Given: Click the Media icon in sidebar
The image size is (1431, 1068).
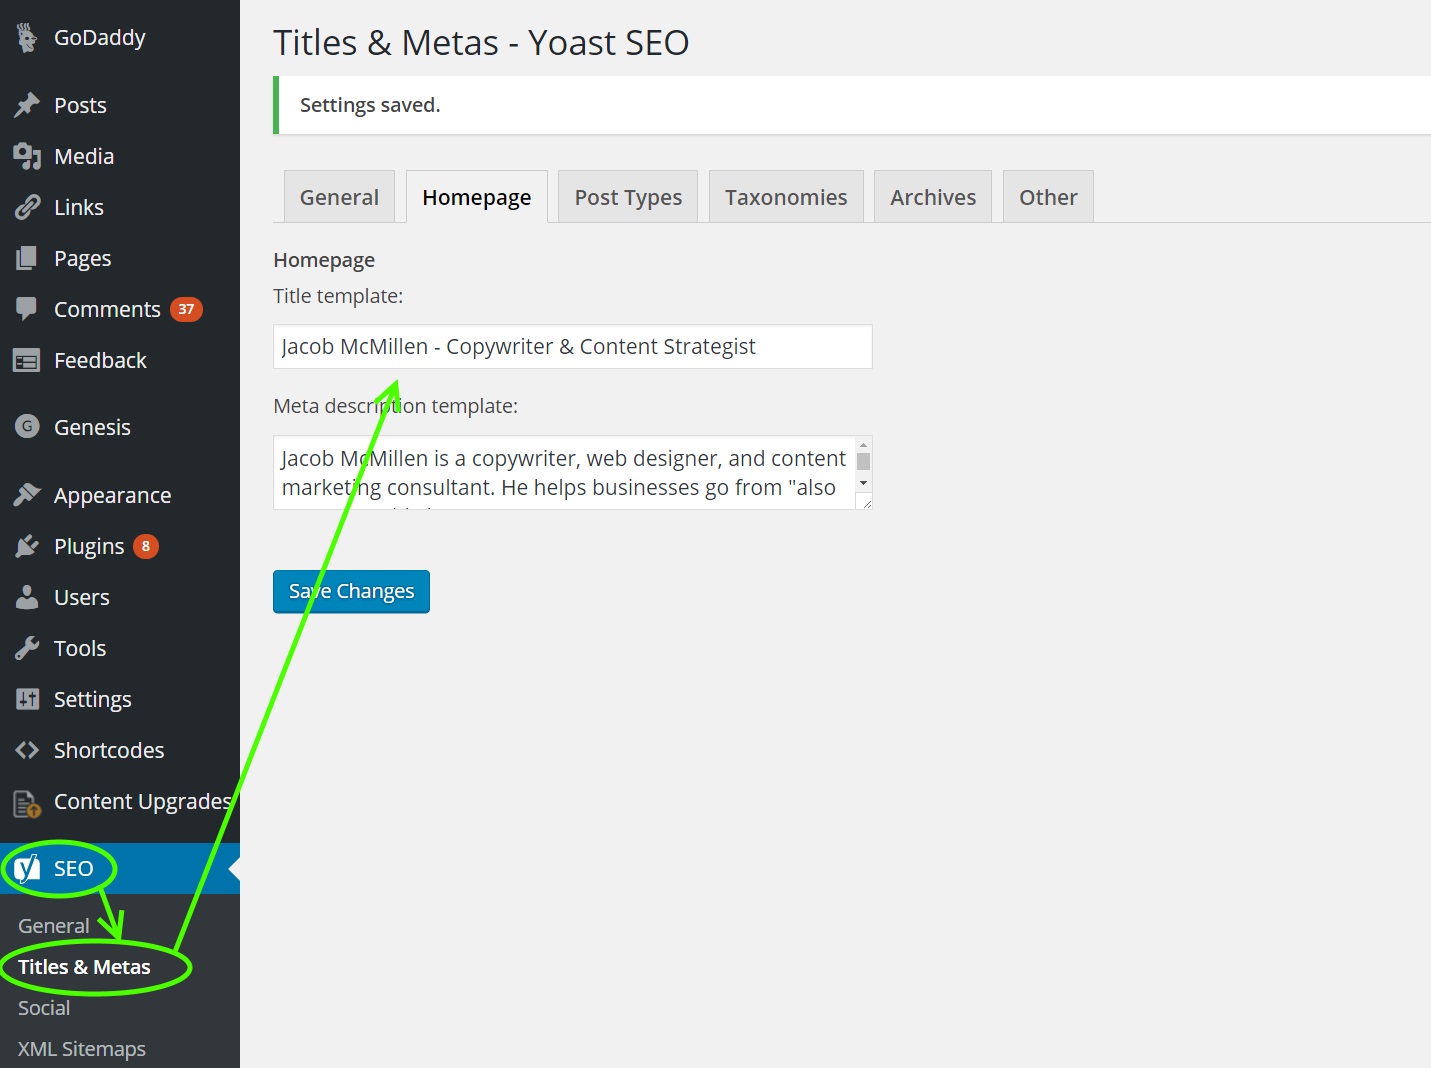Looking at the screenshot, I should pos(27,156).
